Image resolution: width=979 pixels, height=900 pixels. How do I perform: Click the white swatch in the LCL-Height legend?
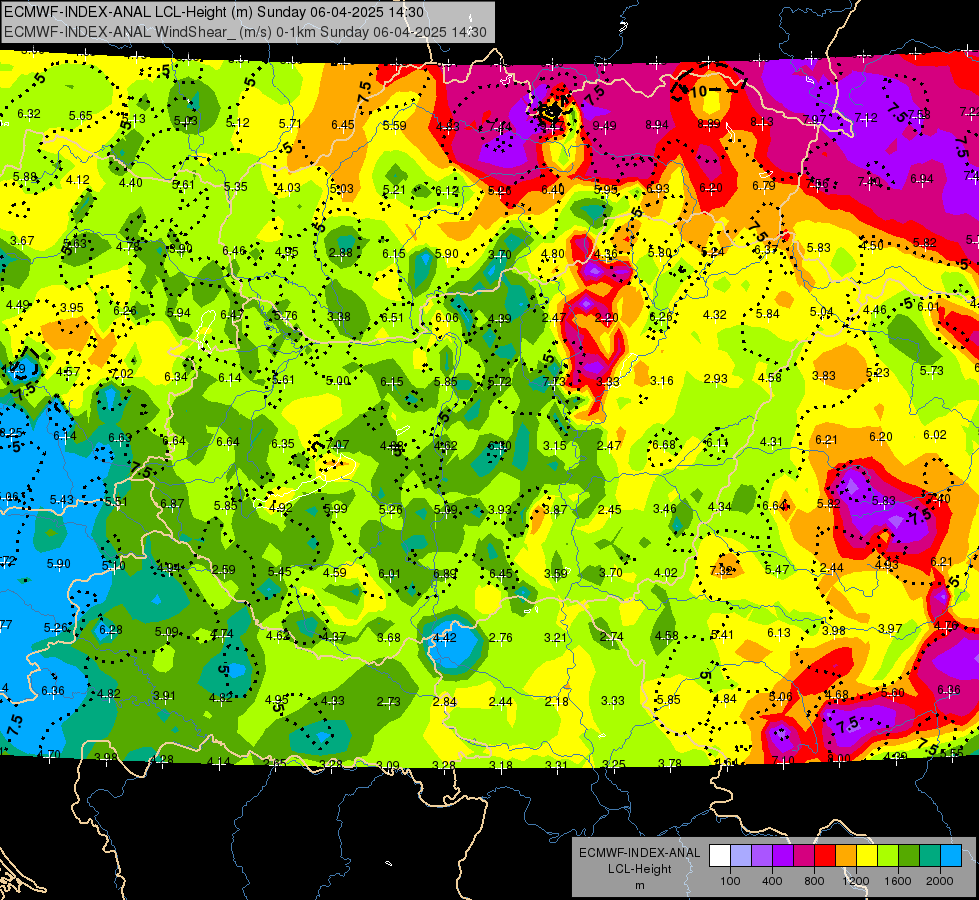[720, 856]
